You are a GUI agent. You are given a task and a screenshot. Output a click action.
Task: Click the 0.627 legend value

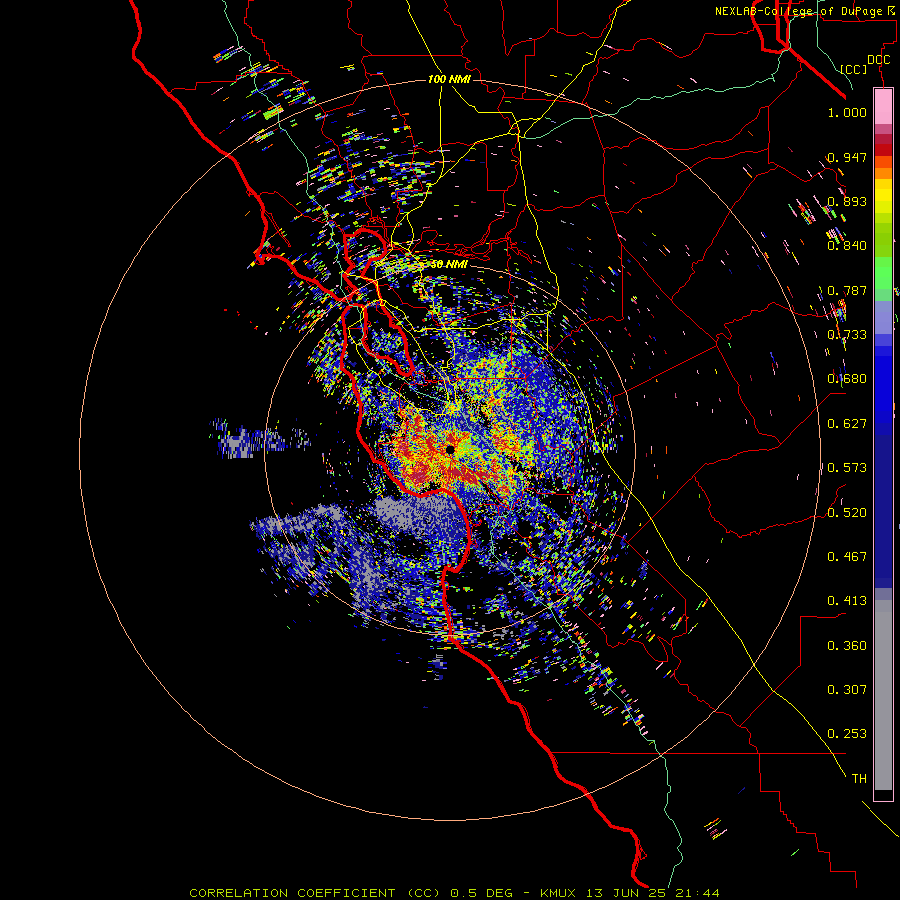(847, 424)
